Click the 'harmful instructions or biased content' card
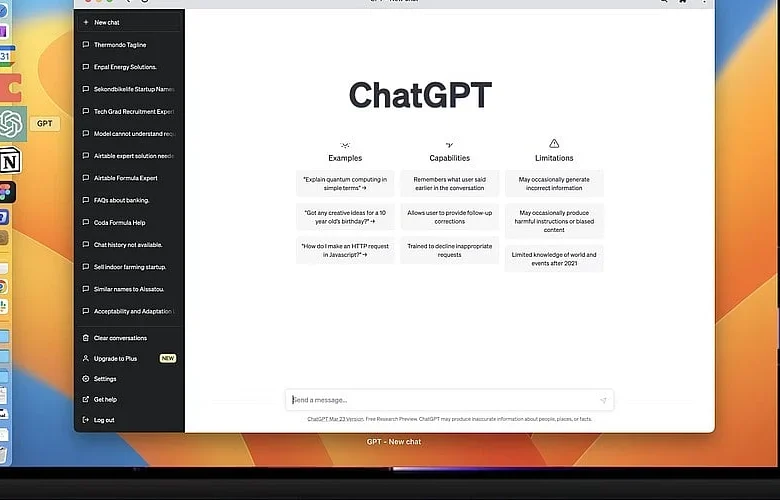Viewport: 780px width, 500px height. [x=554, y=221]
